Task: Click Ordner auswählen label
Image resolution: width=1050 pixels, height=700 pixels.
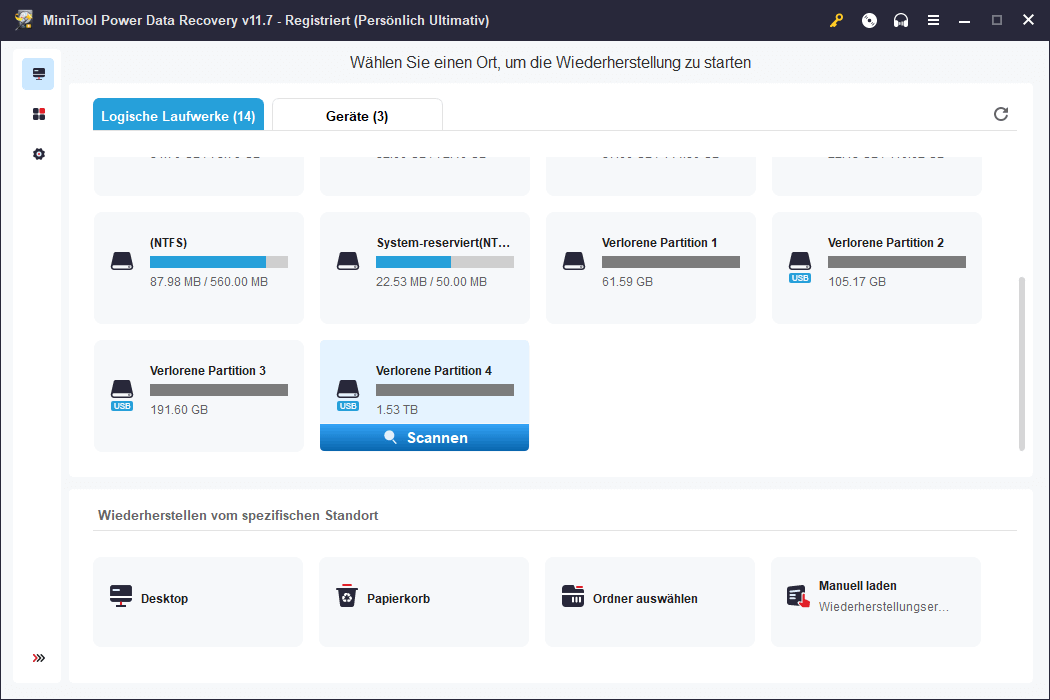Action: coord(645,599)
